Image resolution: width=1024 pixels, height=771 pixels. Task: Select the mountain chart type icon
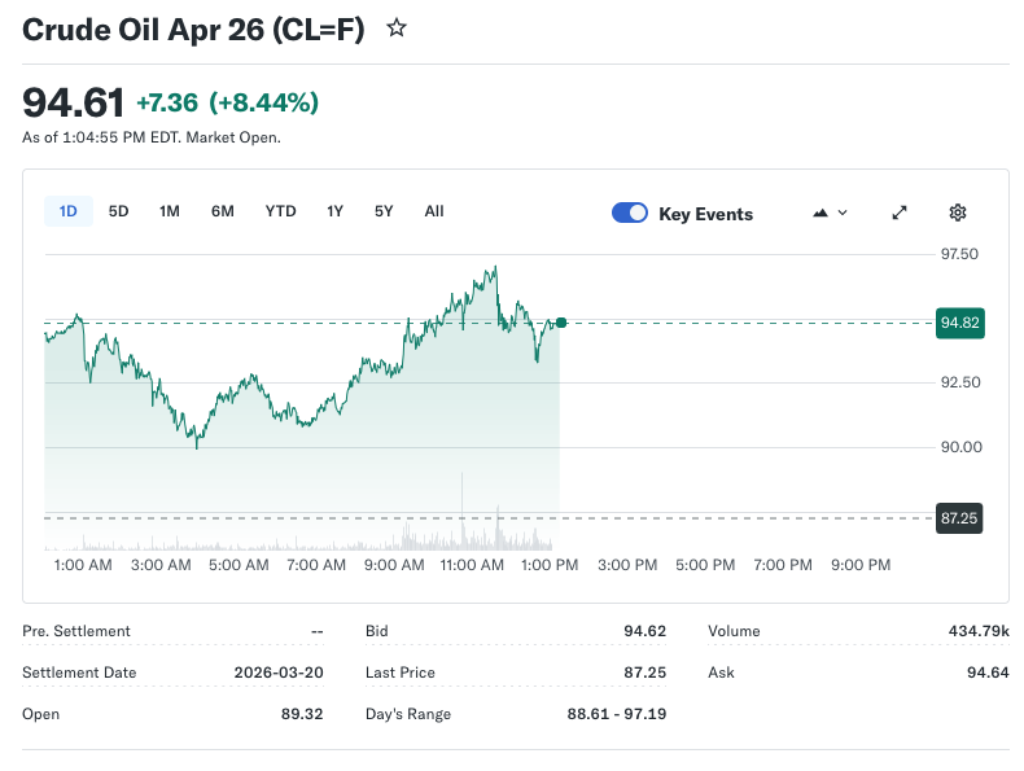click(x=820, y=212)
